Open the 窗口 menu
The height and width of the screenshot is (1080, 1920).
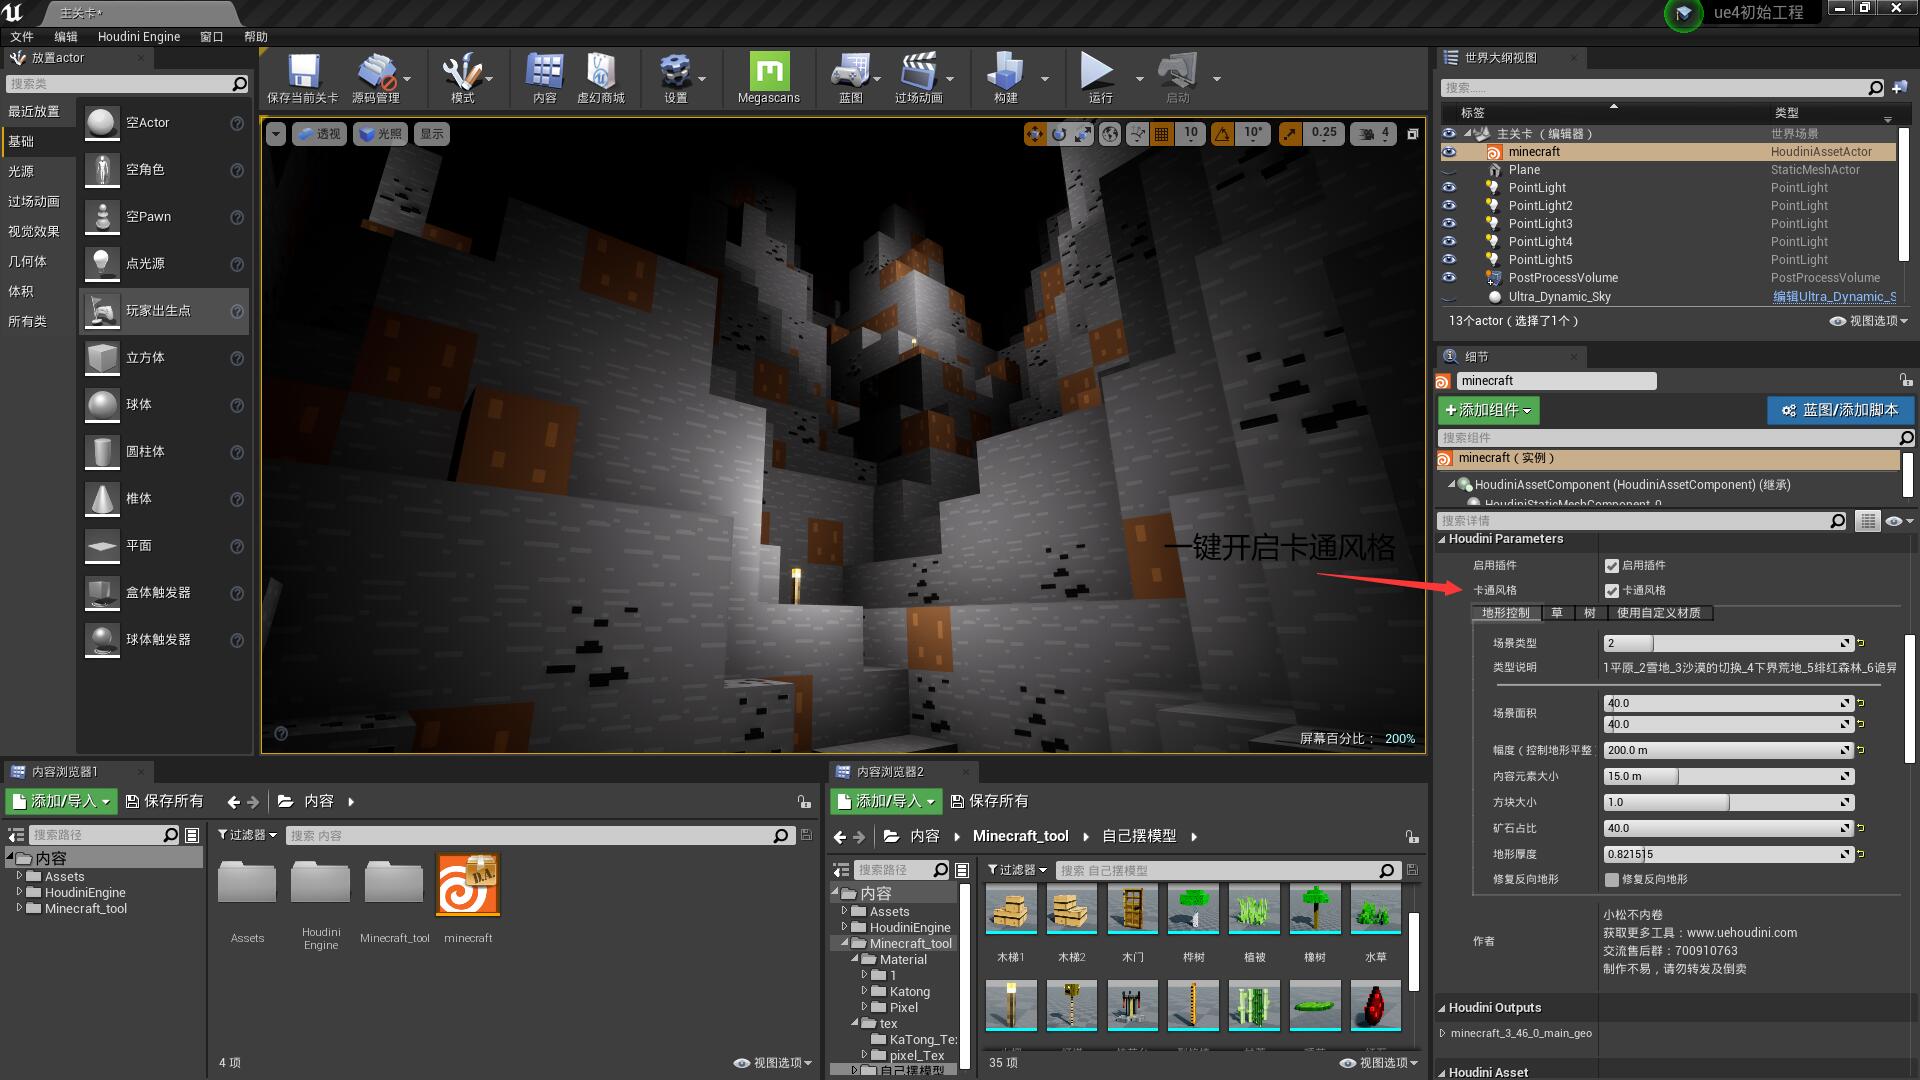212,36
